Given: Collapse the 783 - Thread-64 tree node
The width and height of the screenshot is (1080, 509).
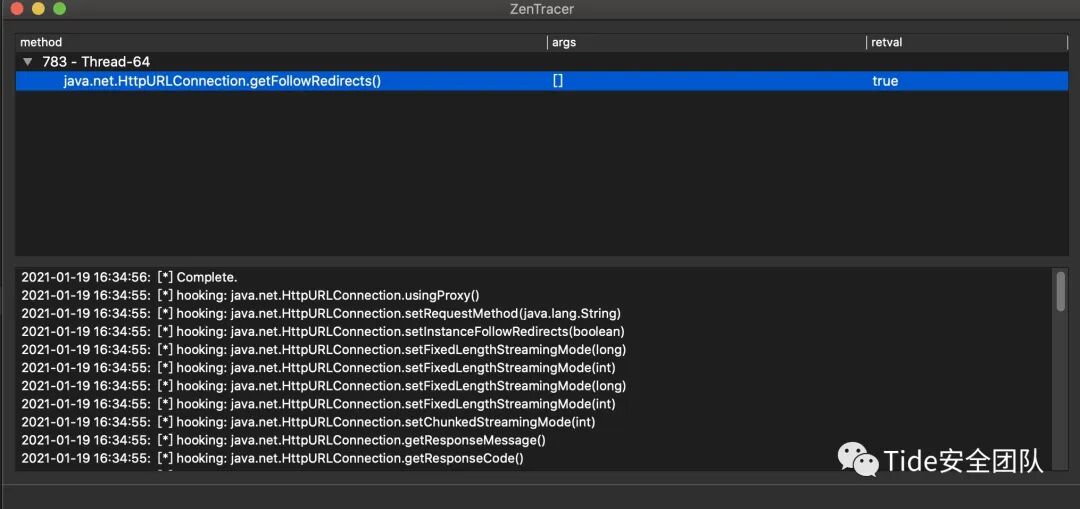Looking at the screenshot, I should tap(28, 61).
